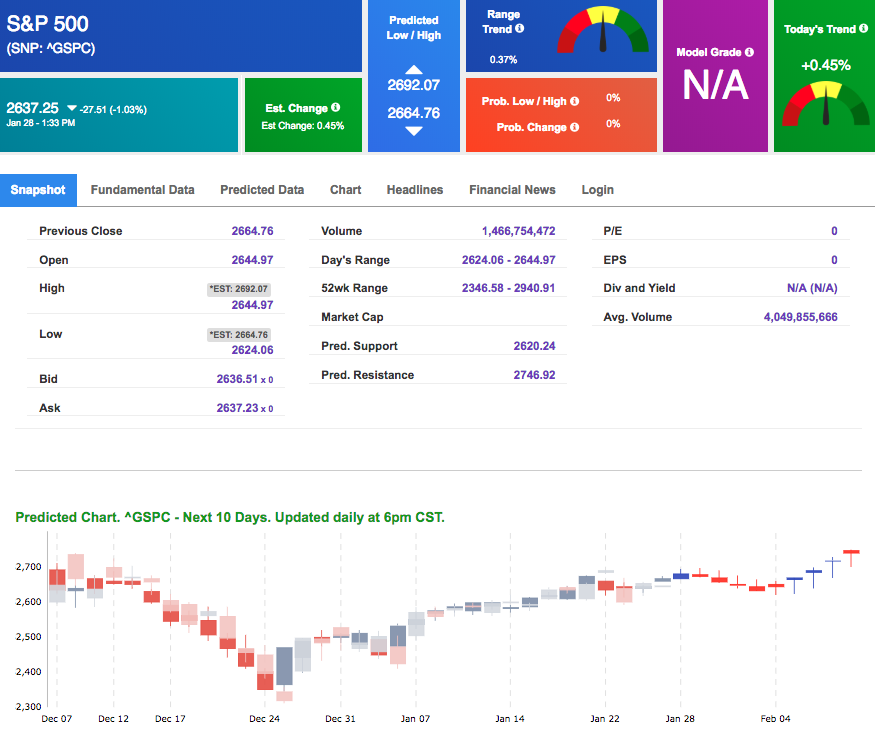Click the S&P 500 title
The width and height of the screenshot is (875, 731).
(47, 24)
